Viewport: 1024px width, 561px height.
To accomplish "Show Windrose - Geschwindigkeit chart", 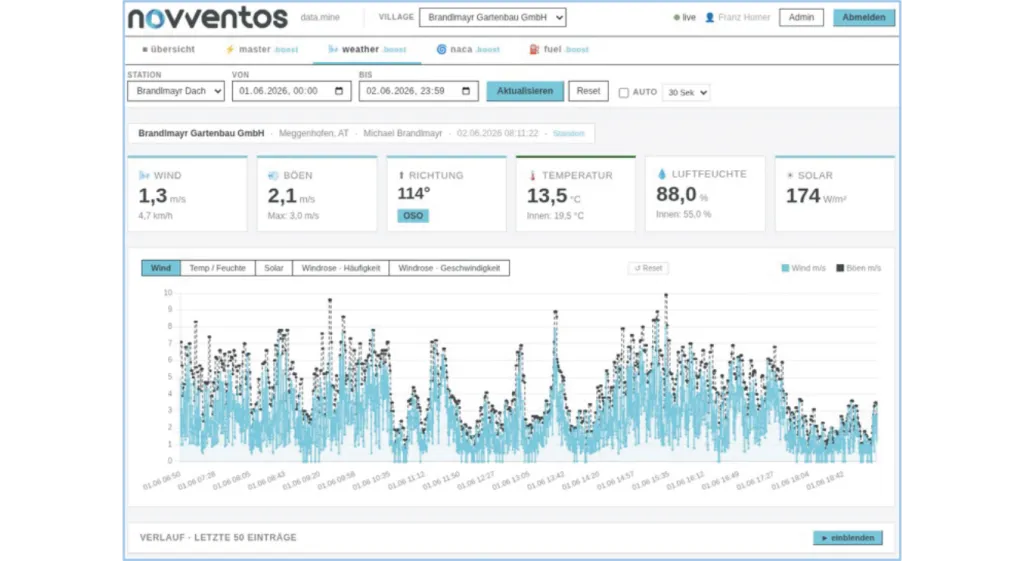I will (449, 268).
